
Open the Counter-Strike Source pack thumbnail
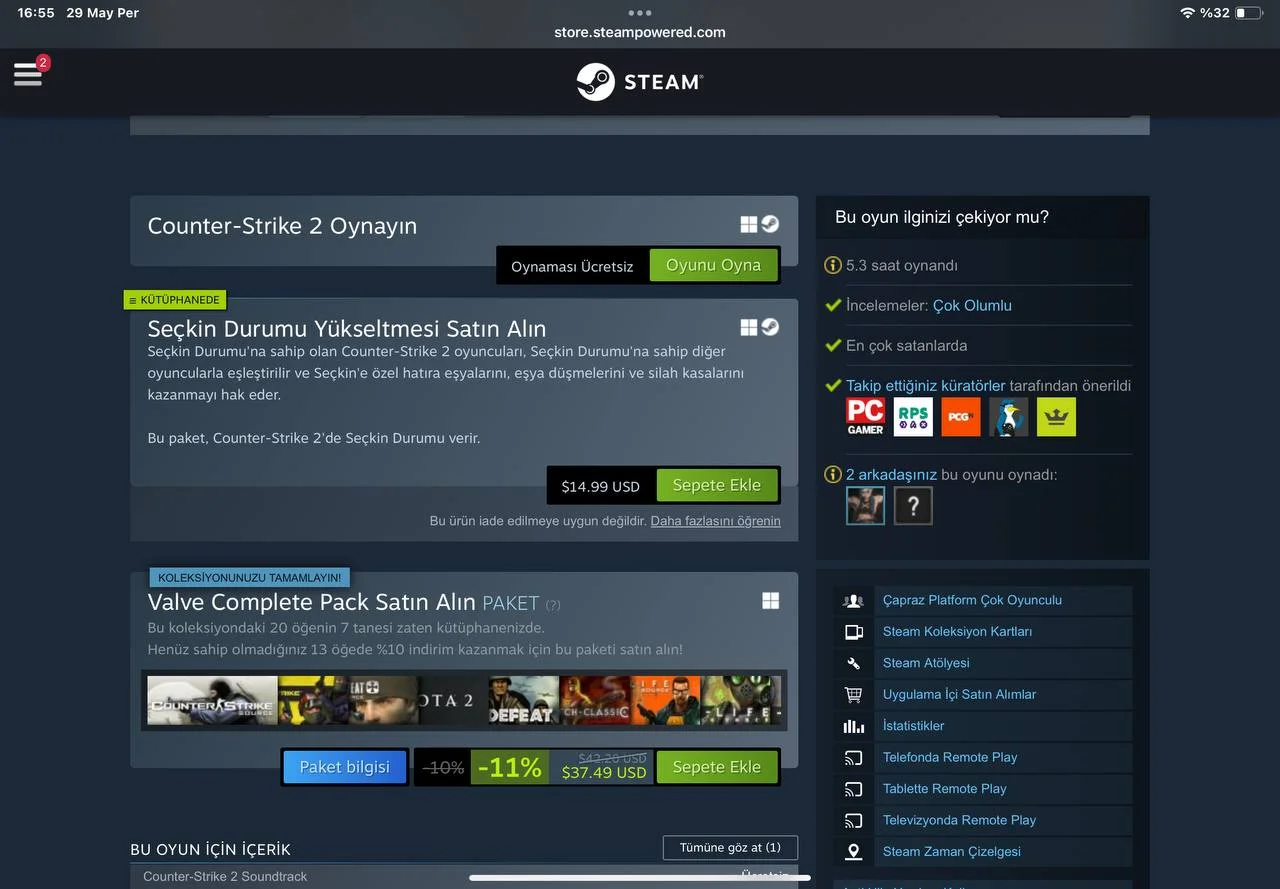(x=212, y=700)
